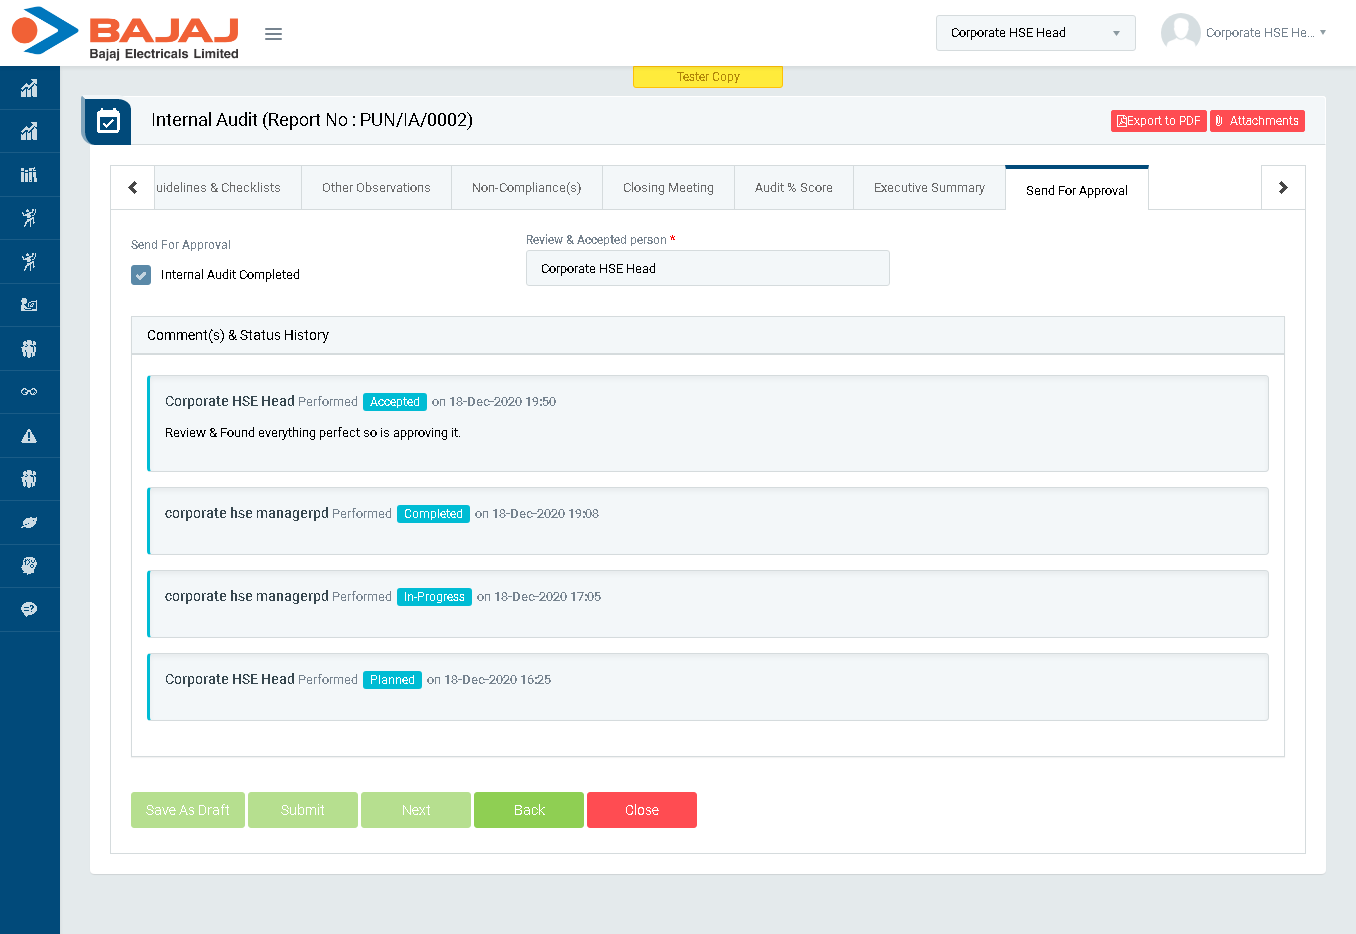This screenshot has height=934, width=1356.
Task: Click the Export to PDF button
Action: pyautogui.click(x=1158, y=121)
